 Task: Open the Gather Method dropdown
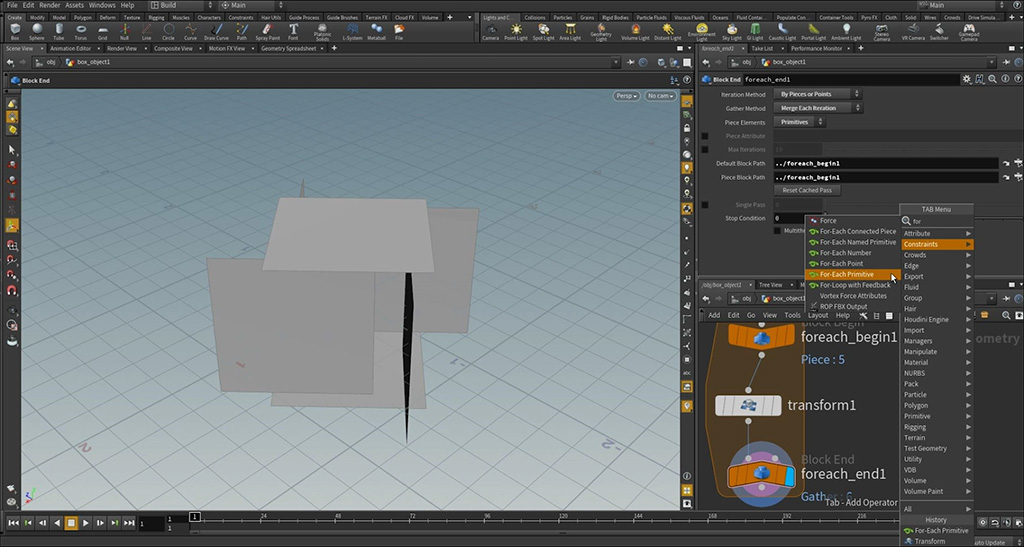click(x=818, y=108)
